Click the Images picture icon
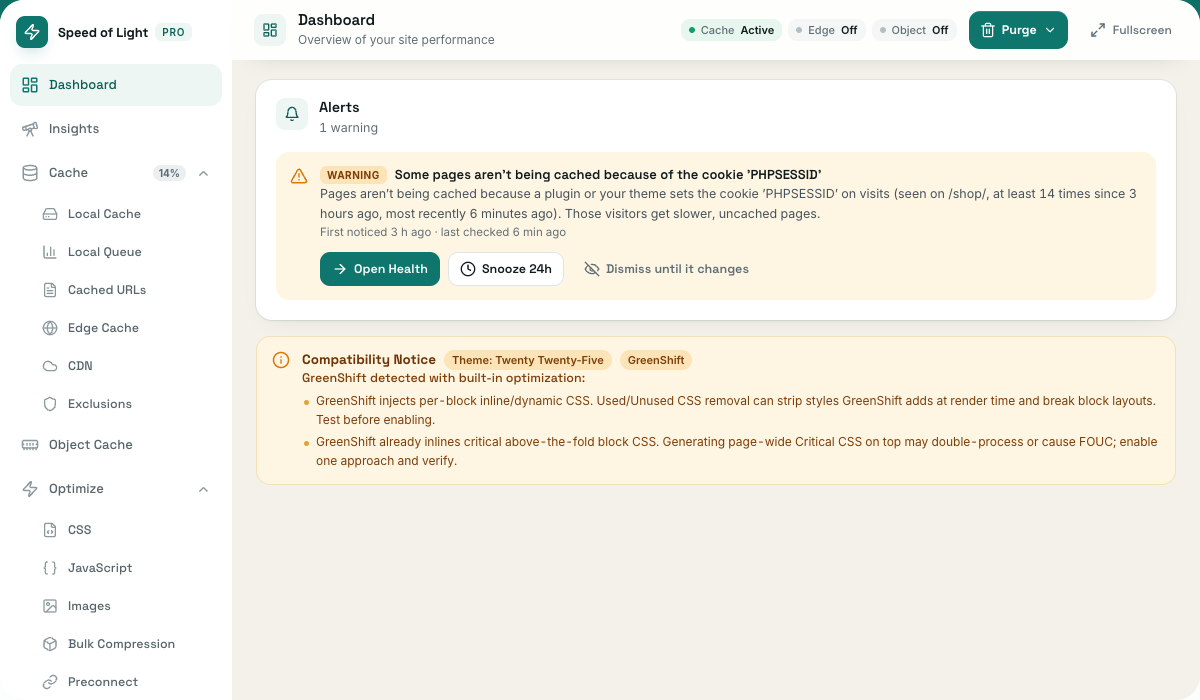Image resolution: width=1200 pixels, height=700 pixels. pyautogui.click(x=50, y=606)
